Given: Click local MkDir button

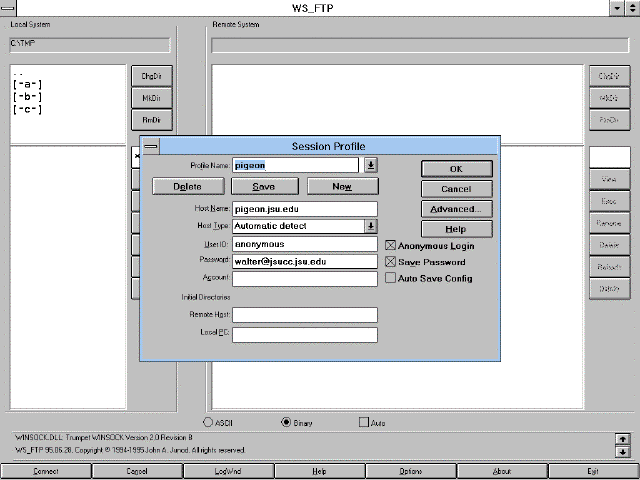Looking at the screenshot, I should point(152,98).
